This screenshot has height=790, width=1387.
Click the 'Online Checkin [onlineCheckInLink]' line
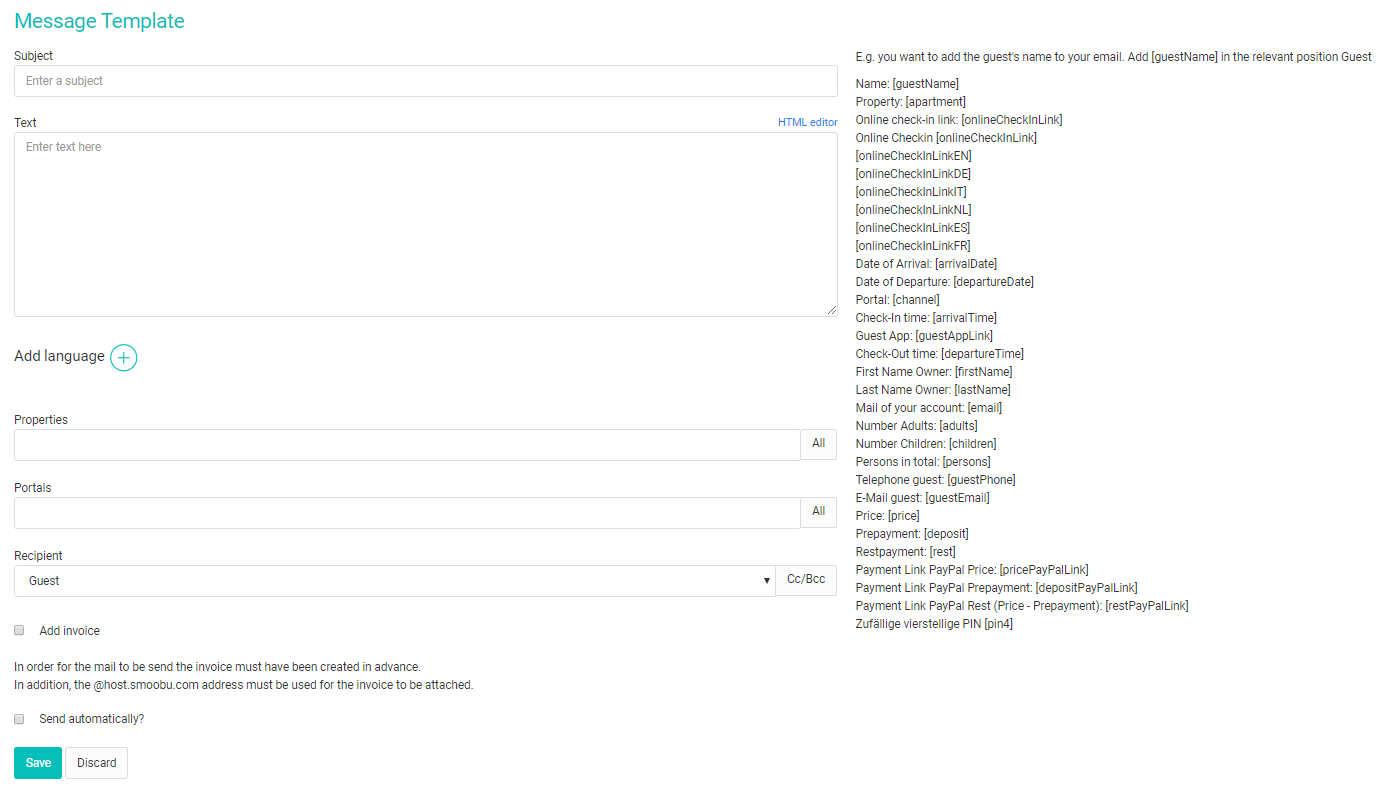[946, 138]
